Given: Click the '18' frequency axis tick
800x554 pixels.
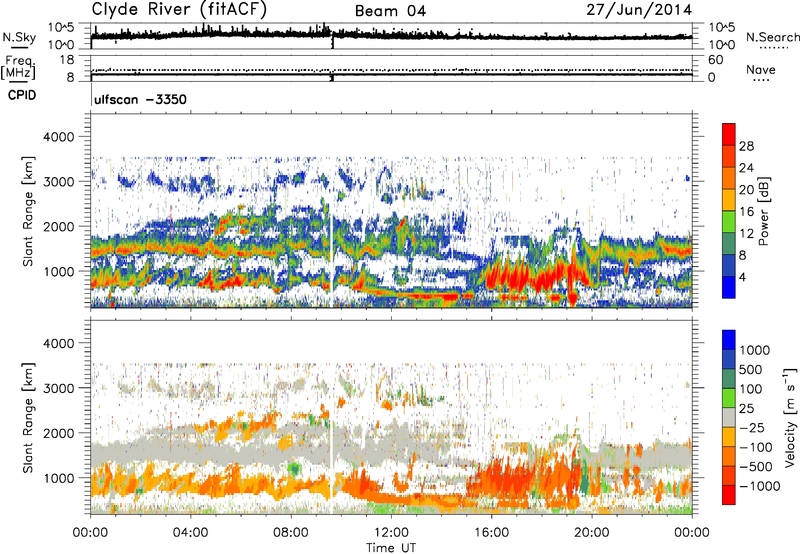Looking at the screenshot, I should pyautogui.click(x=67, y=60).
